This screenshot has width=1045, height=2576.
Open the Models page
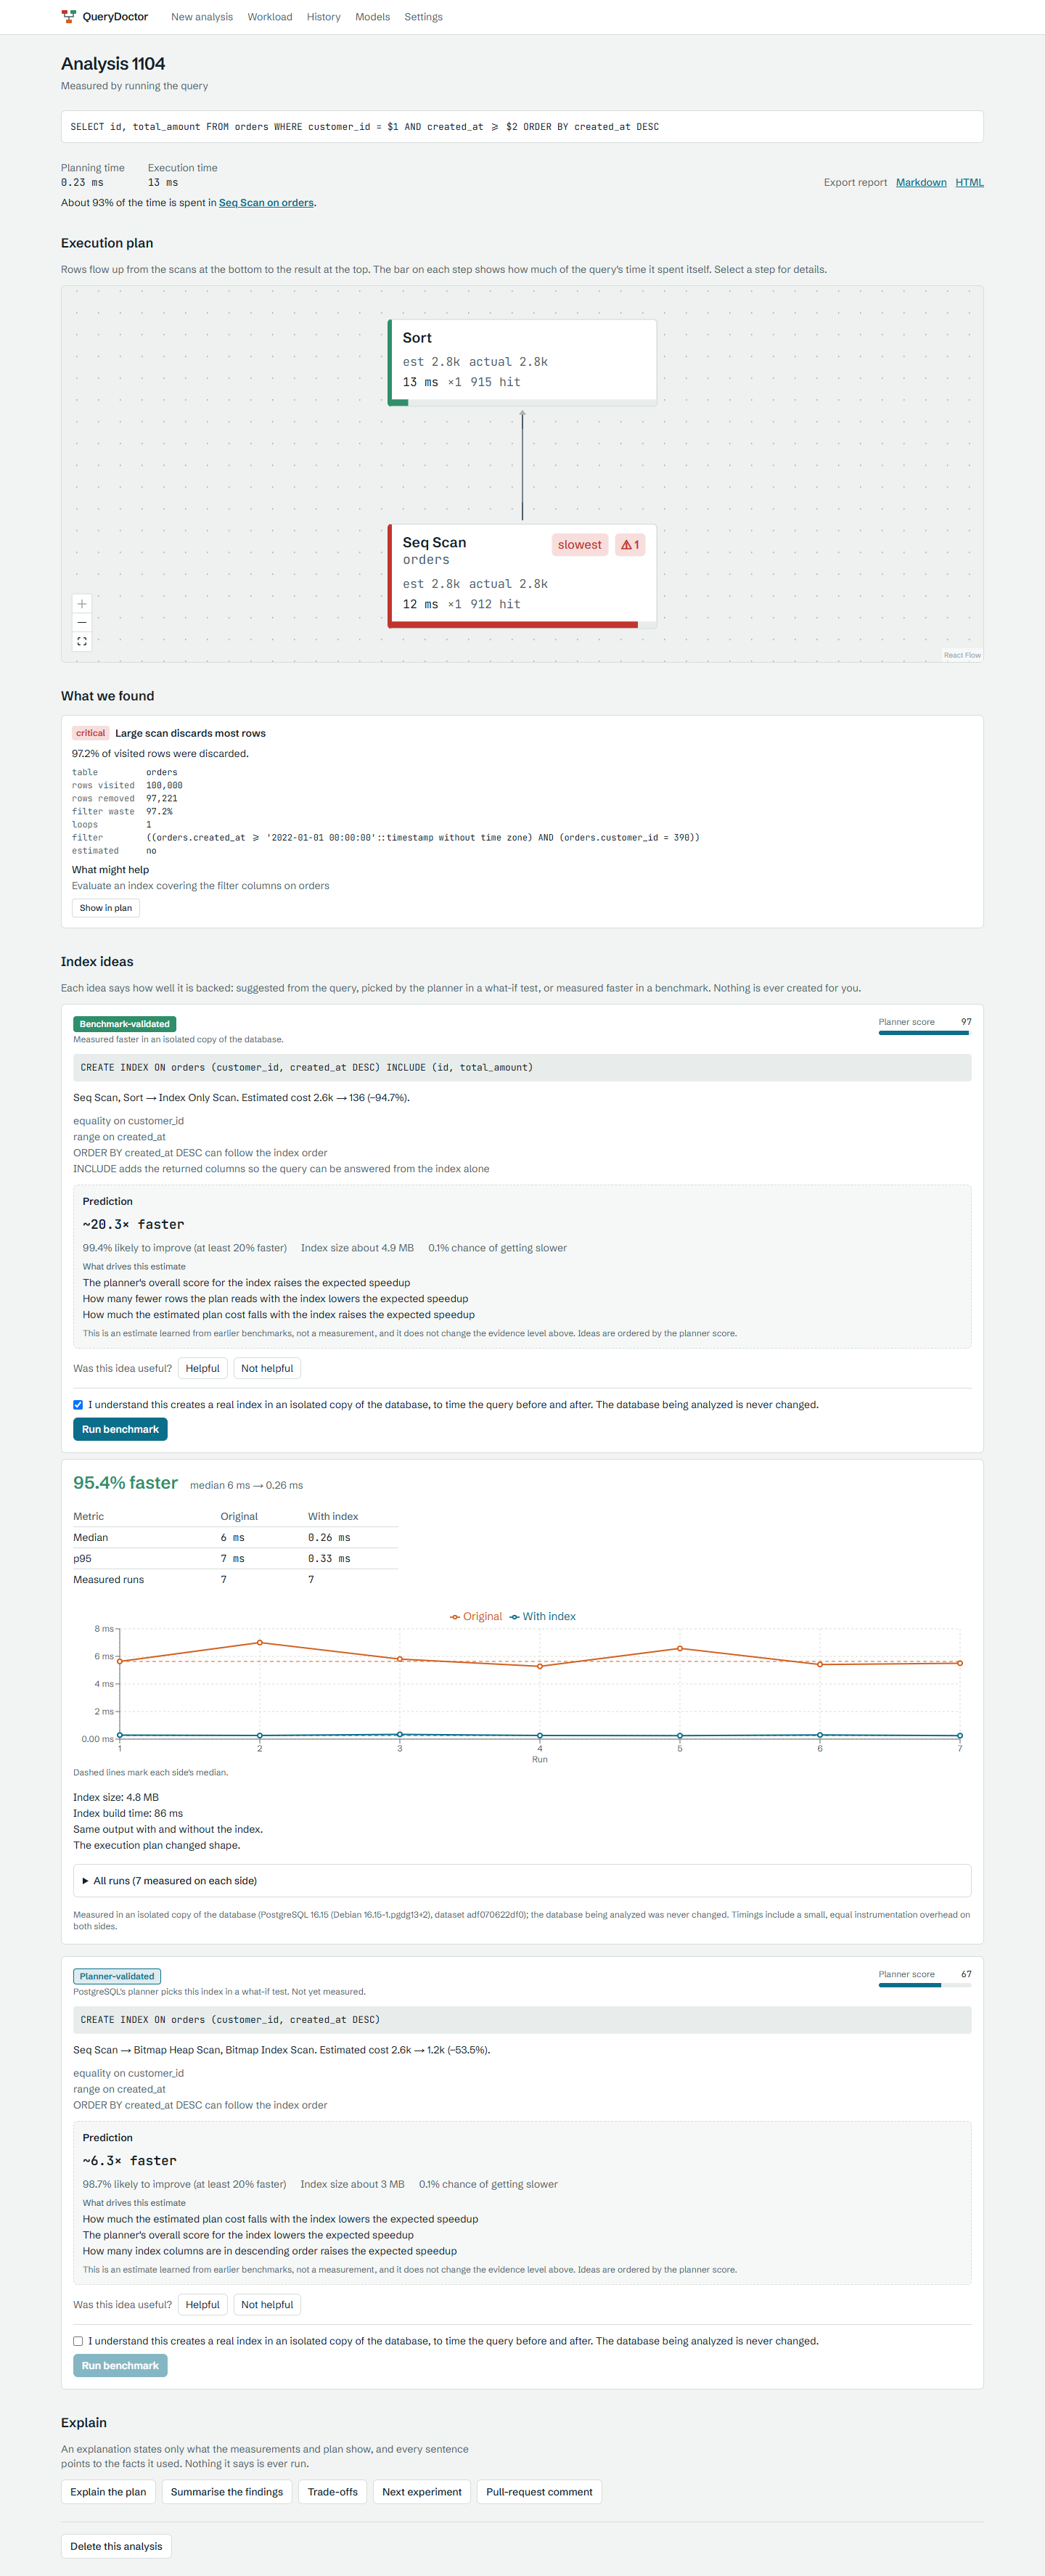pyautogui.click(x=373, y=17)
